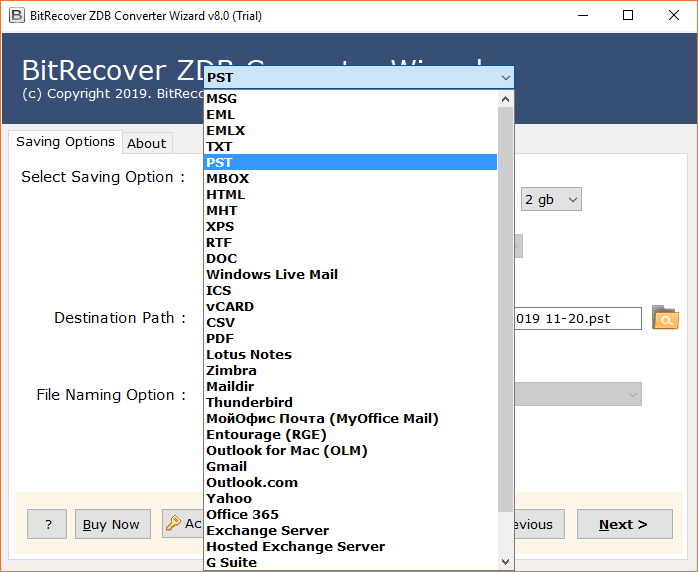Select EML from the format list
Viewport: 698px width, 572px height.
point(350,114)
